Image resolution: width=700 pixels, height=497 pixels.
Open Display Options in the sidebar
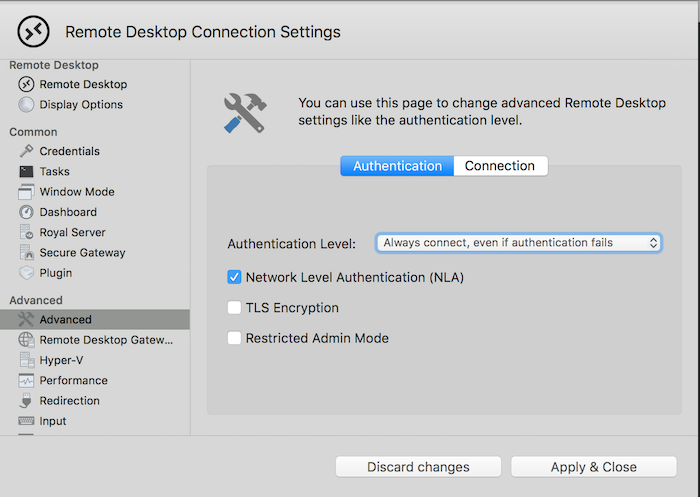click(81, 105)
